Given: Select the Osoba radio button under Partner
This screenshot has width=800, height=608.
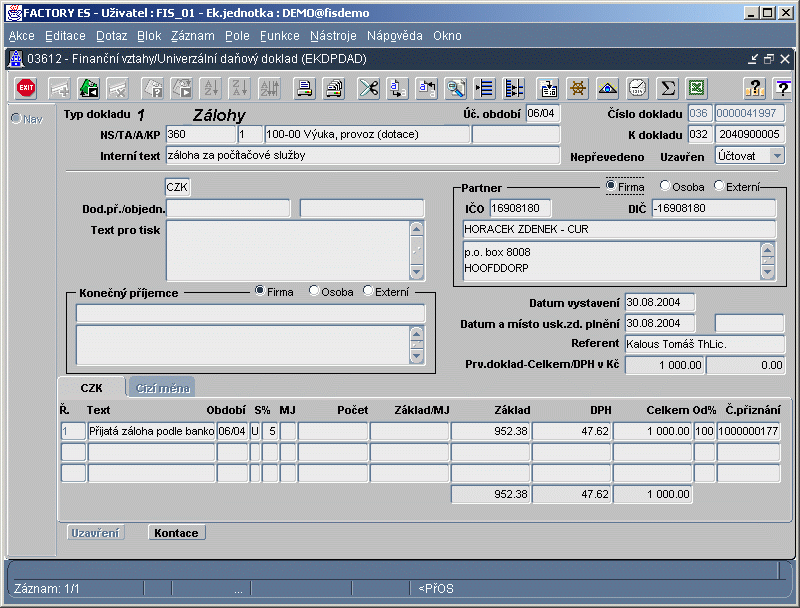Looking at the screenshot, I should tap(665, 186).
